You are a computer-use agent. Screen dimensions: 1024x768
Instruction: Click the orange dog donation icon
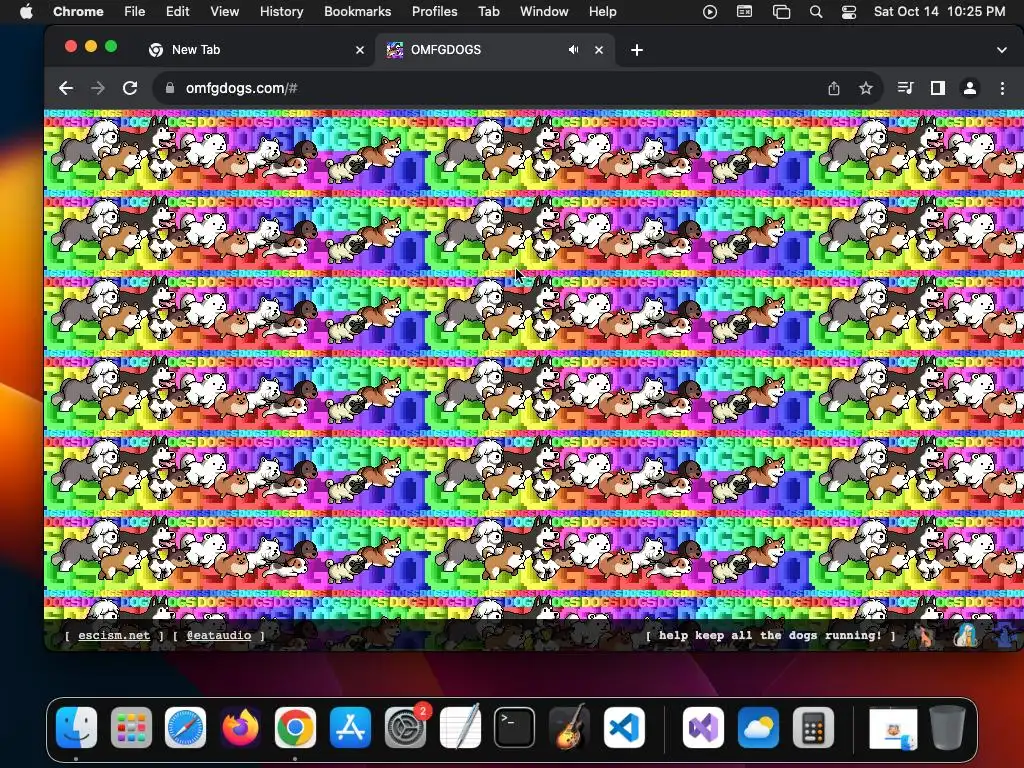[x=925, y=635]
